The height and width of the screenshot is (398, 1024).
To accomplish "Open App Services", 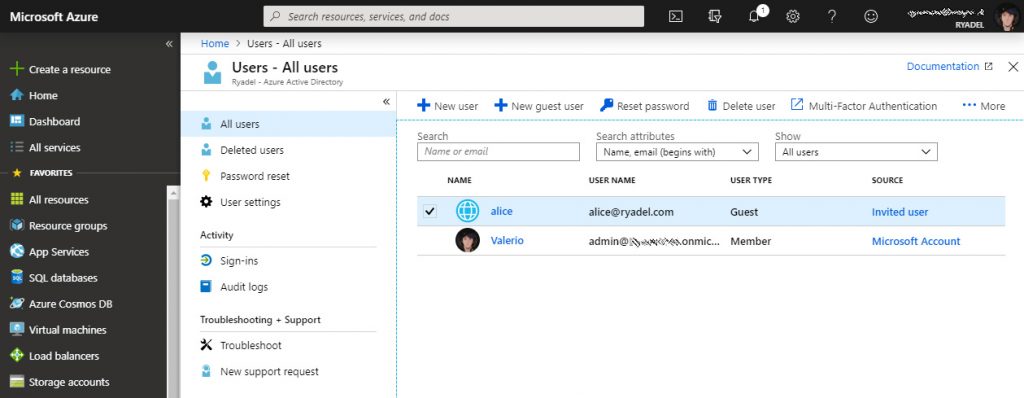I will 49,252.
